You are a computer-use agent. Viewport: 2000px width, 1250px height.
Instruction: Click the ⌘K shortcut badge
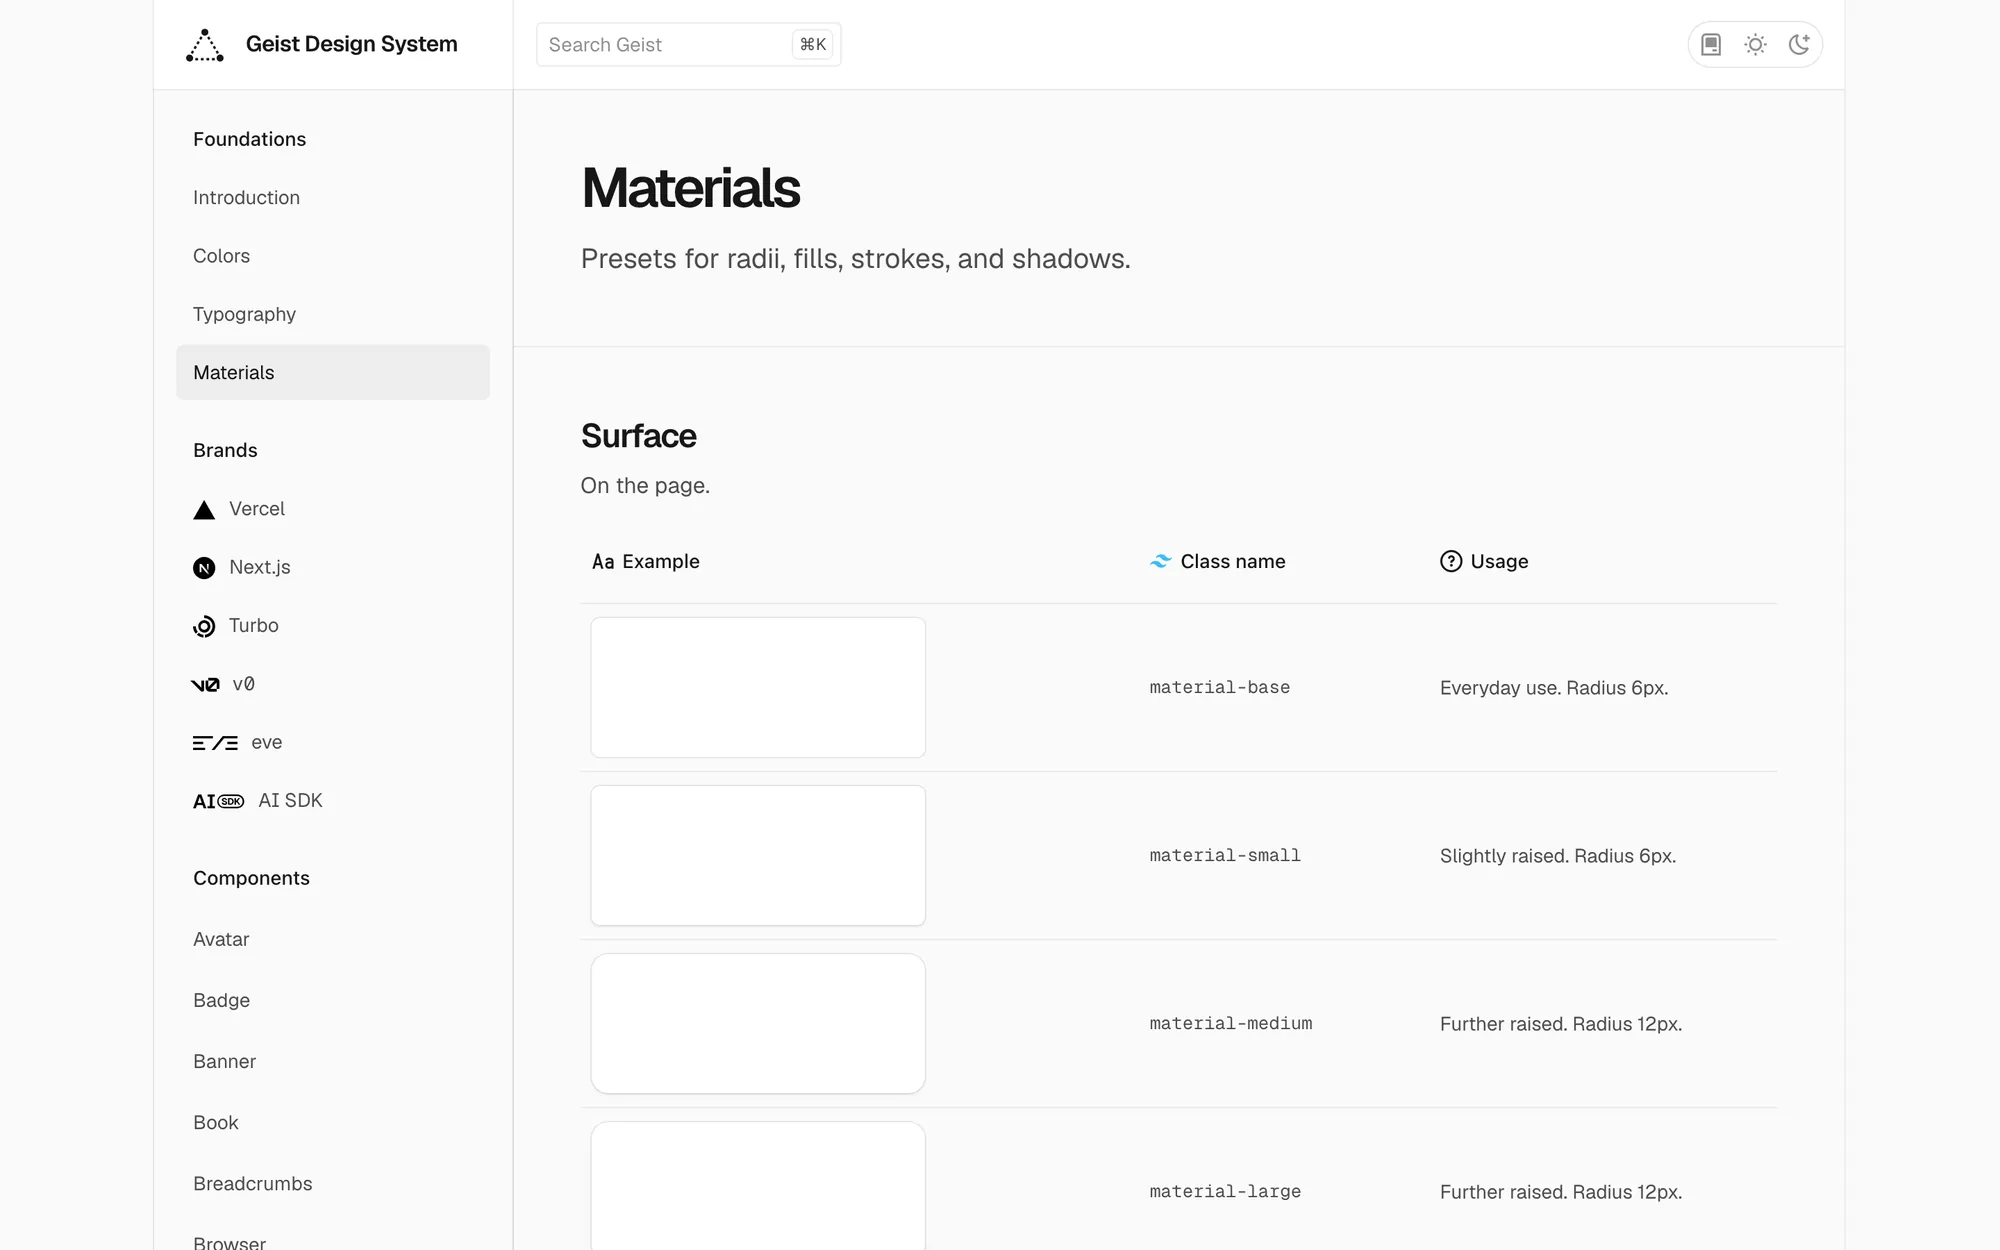pos(812,45)
